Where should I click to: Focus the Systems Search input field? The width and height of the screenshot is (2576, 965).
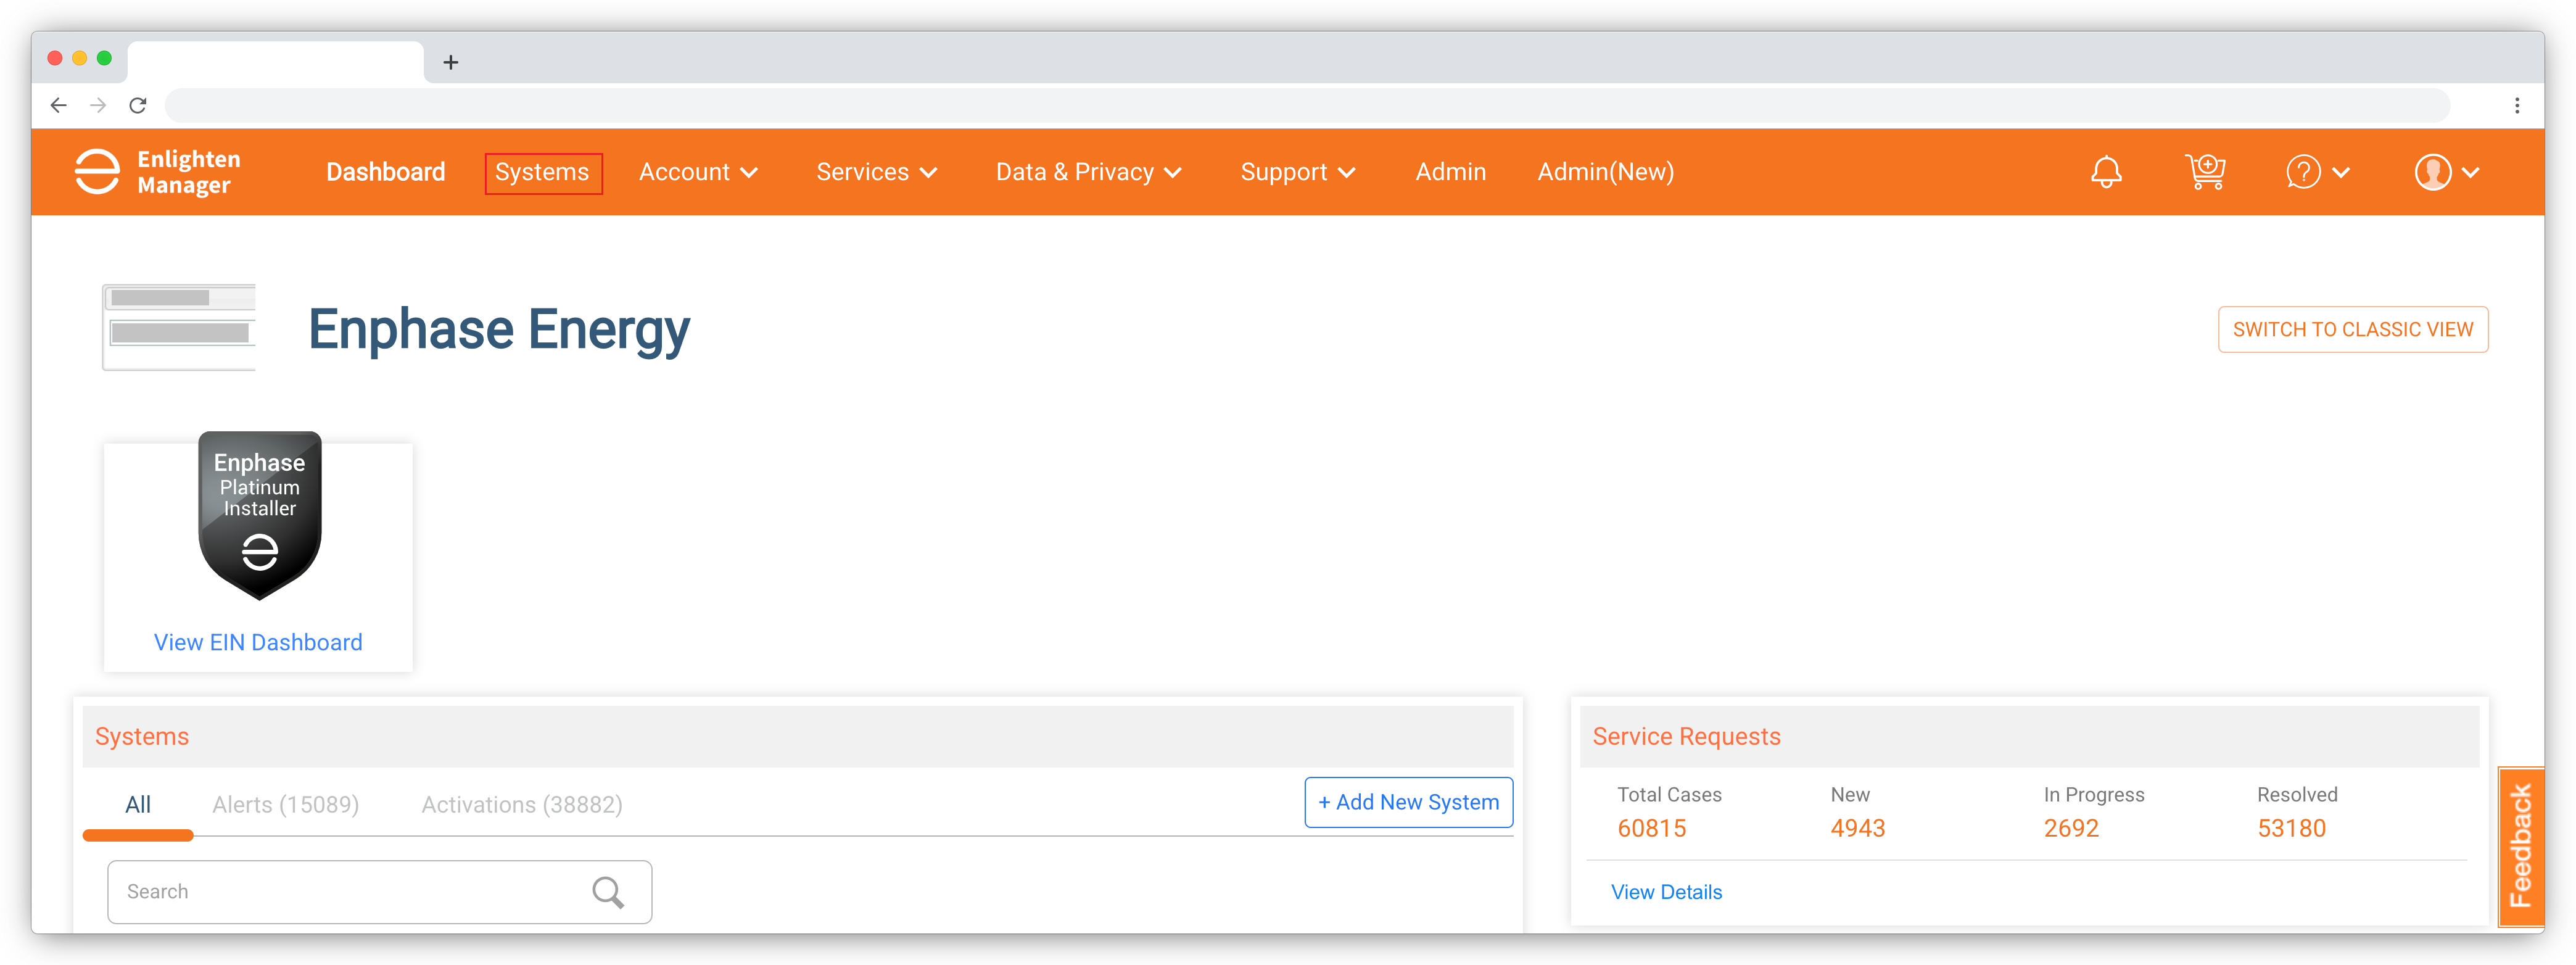pyautogui.click(x=380, y=891)
